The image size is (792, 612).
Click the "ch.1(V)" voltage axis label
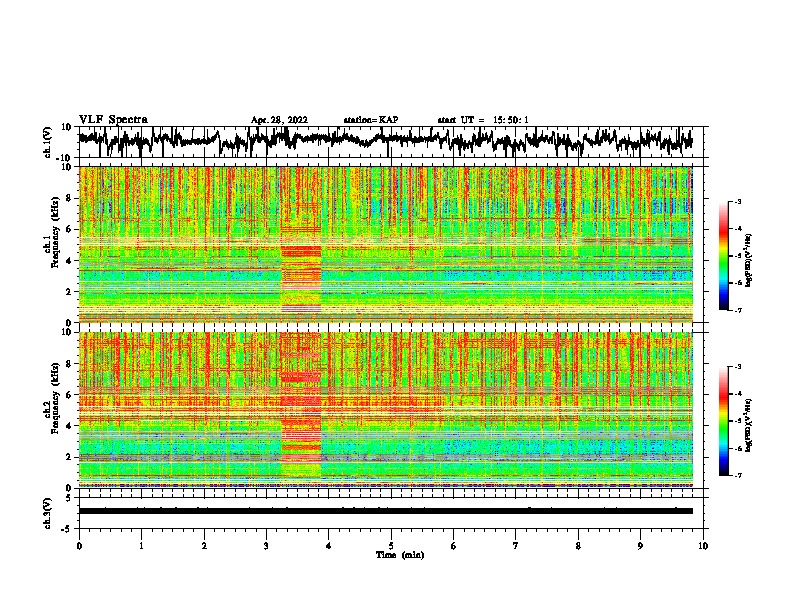48,142
